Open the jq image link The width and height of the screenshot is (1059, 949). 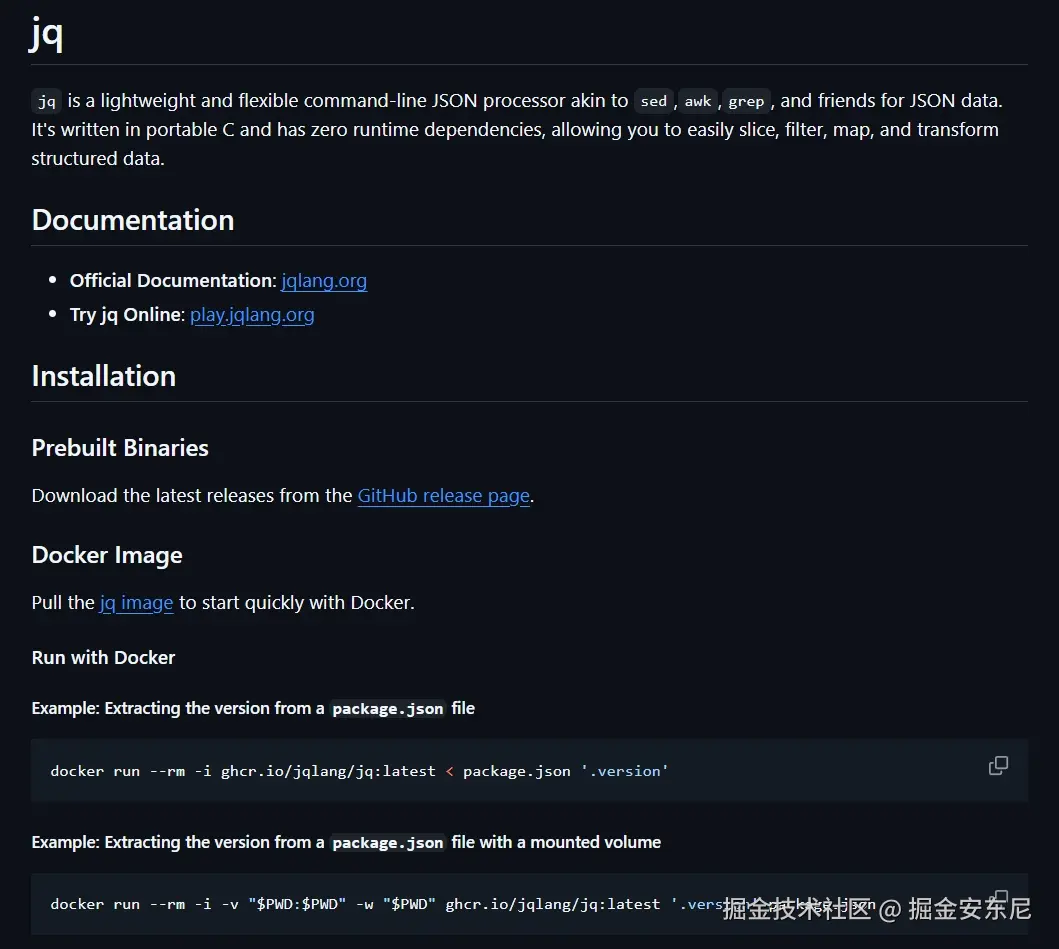[x=136, y=602]
